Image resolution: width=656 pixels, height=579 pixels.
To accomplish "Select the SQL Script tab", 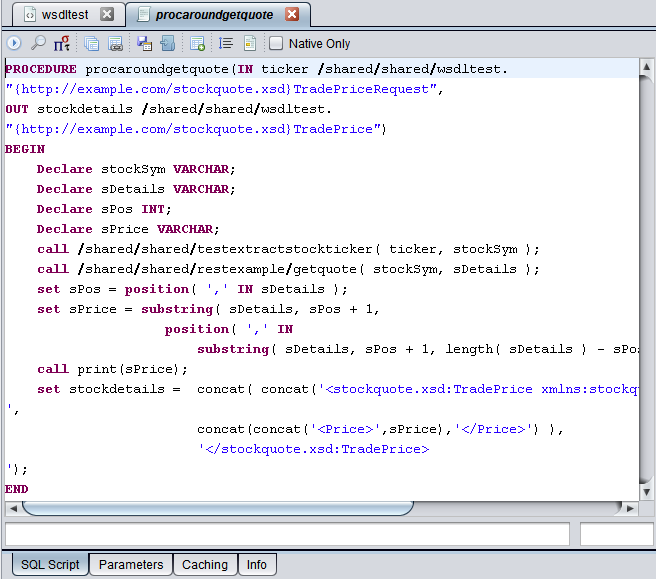I will pyautogui.click(x=50, y=565).
